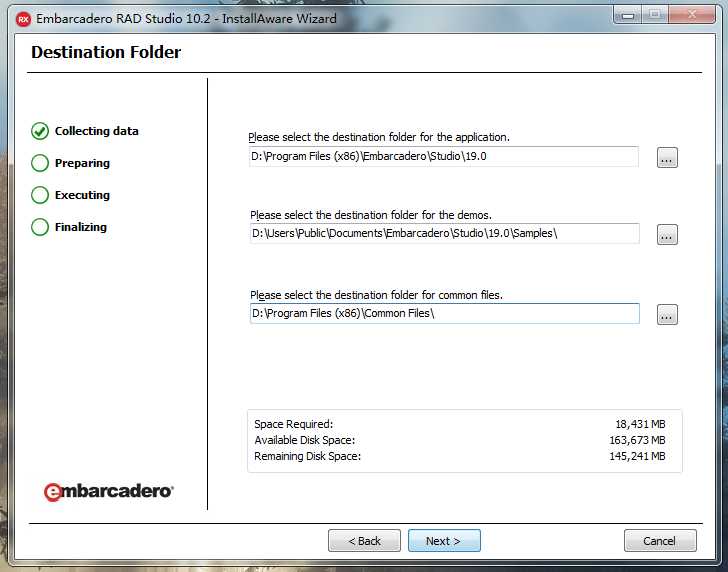728x572 pixels.
Task: Cancel the installation wizard
Action: click(x=660, y=540)
